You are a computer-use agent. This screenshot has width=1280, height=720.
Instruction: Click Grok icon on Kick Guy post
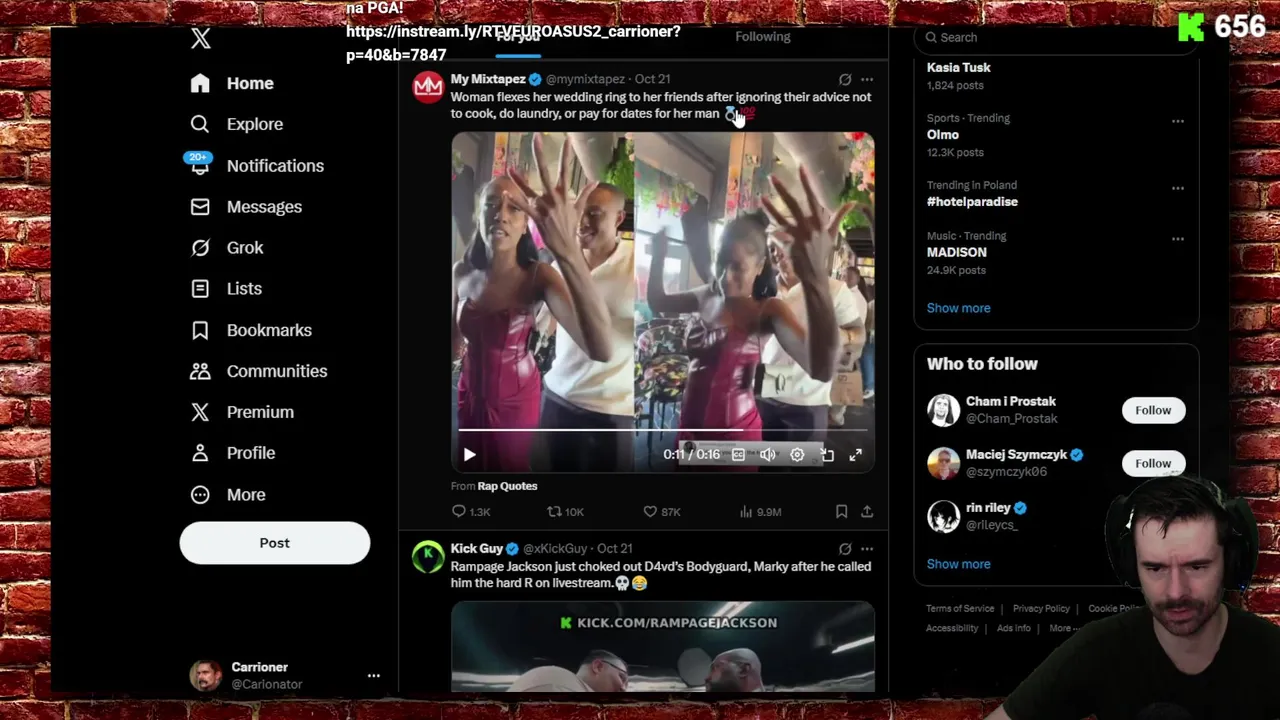845,549
